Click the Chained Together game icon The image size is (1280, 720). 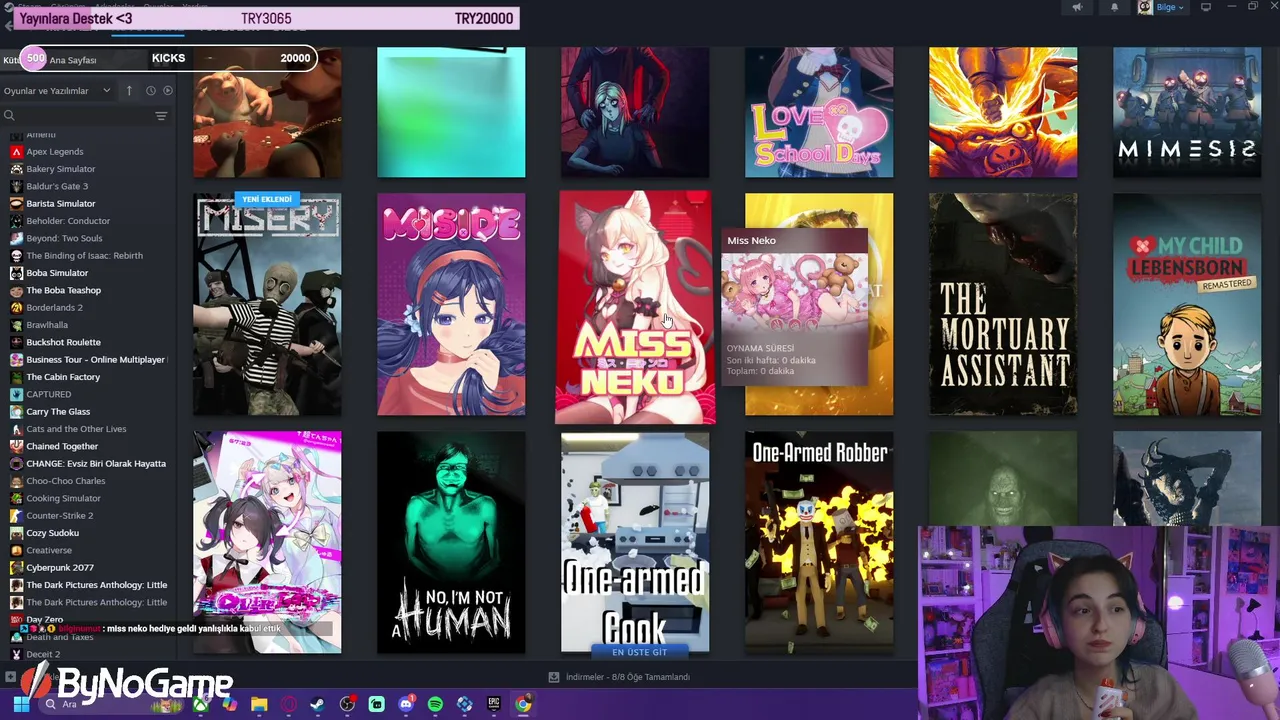click(16, 446)
